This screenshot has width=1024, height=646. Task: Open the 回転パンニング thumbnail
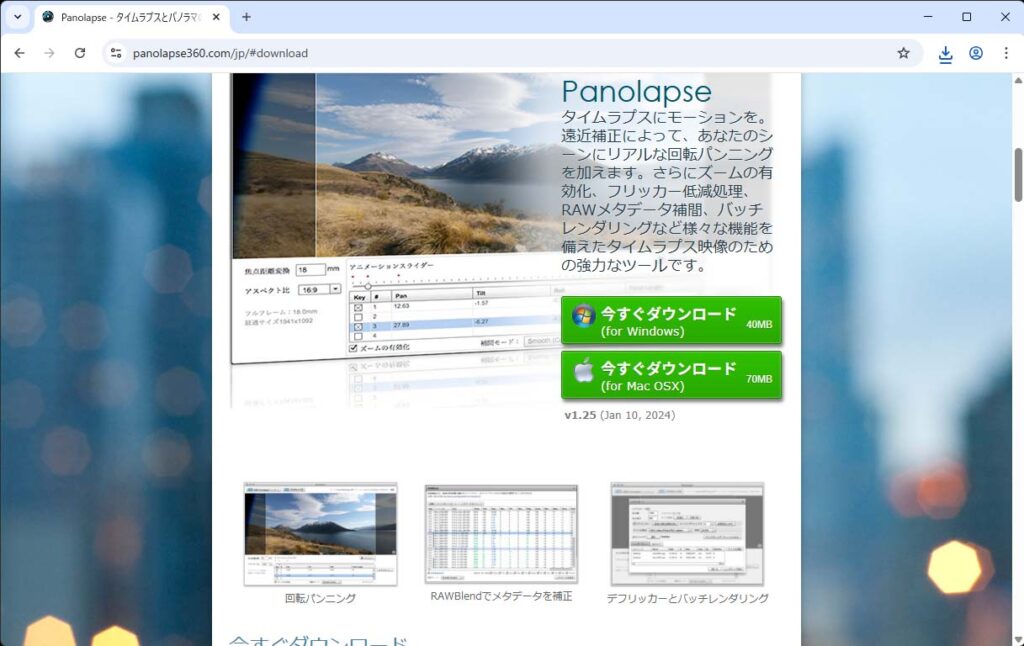click(320, 534)
